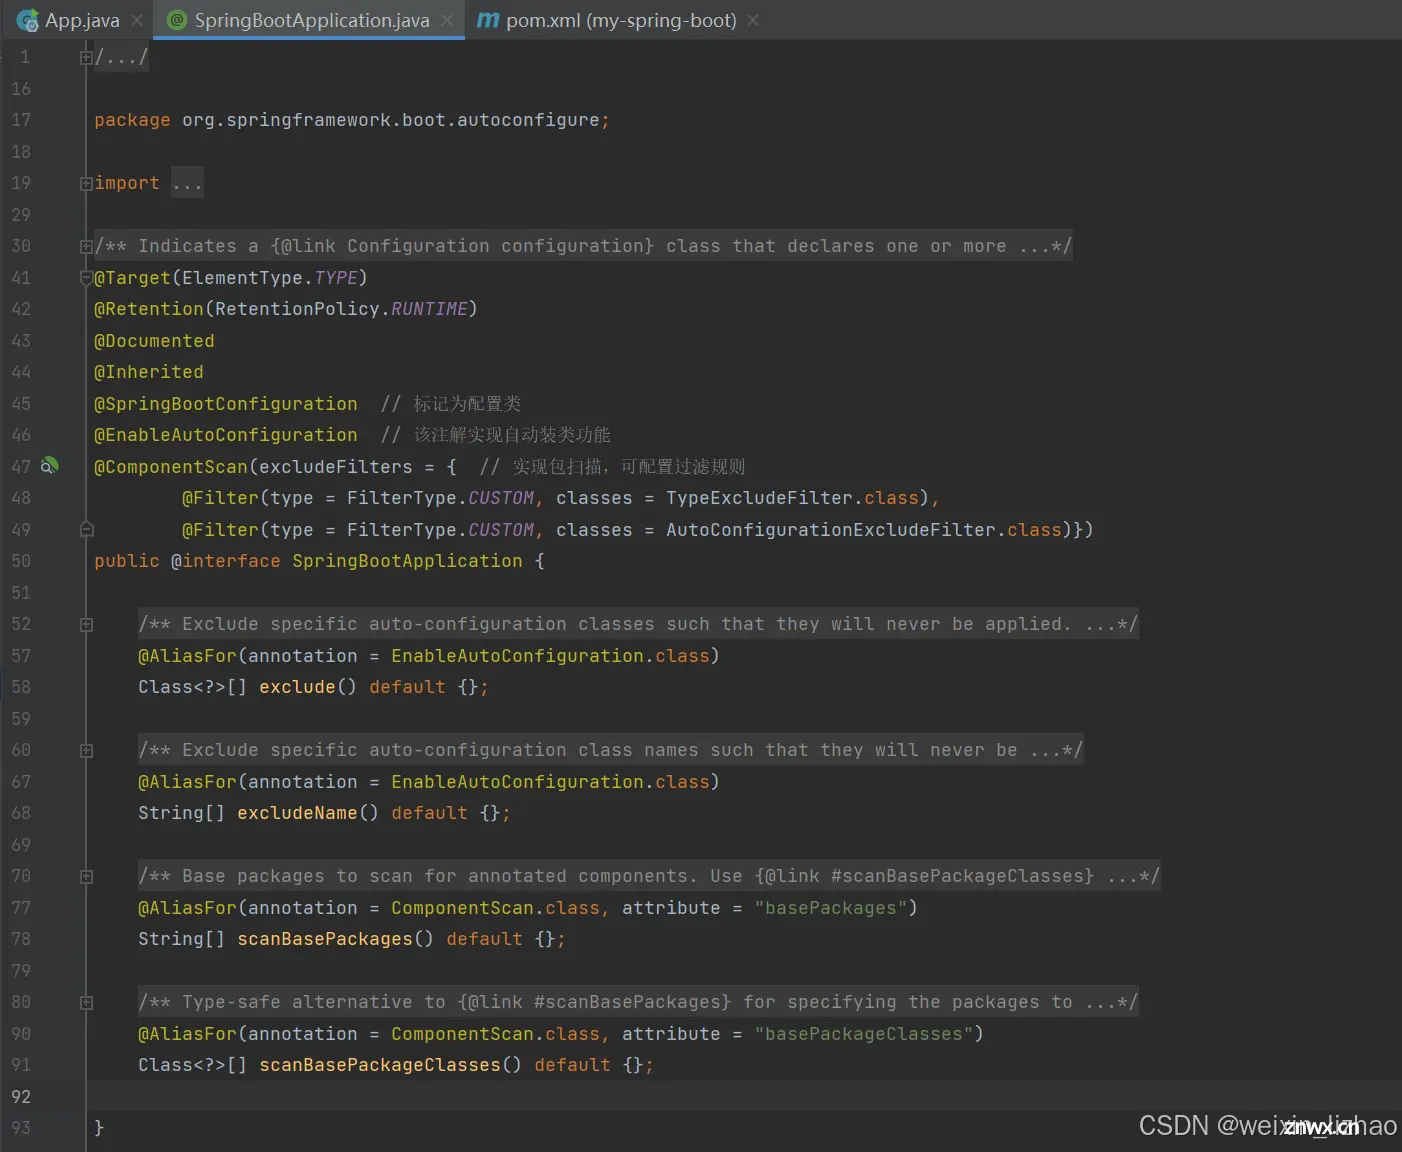The width and height of the screenshot is (1402, 1152).
Task: Click the closing brace on line 93
Action: [x=99, y=1128]
